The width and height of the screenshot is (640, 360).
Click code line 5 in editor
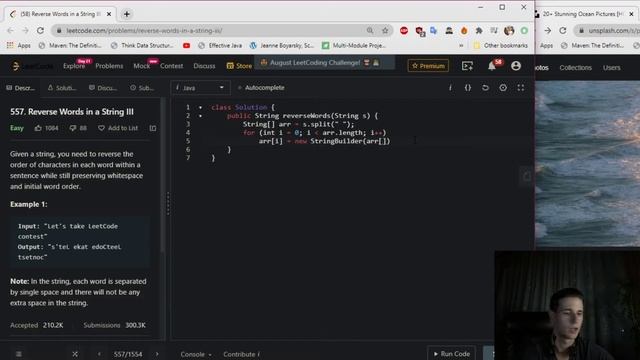click(x=324, y=141)
